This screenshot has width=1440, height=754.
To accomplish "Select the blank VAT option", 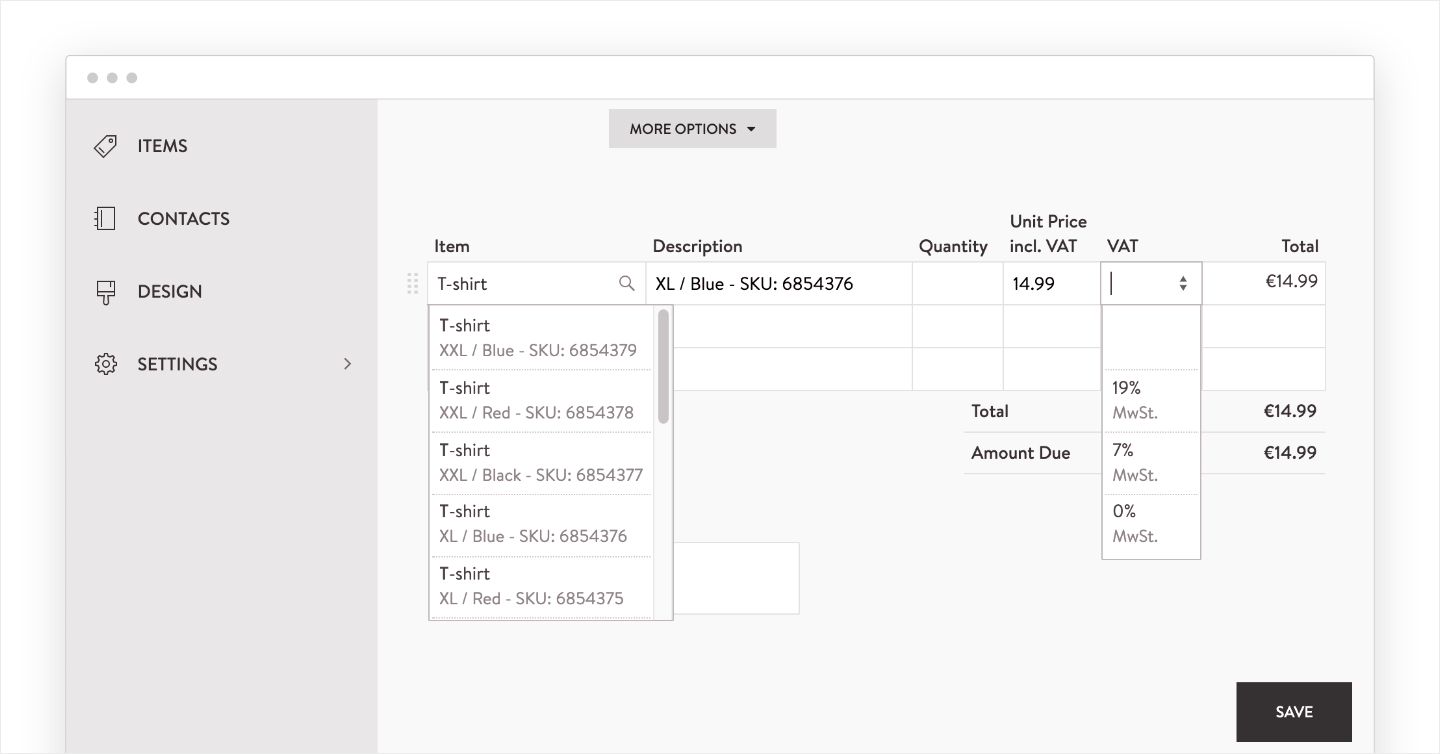I will coord(1151,338).
